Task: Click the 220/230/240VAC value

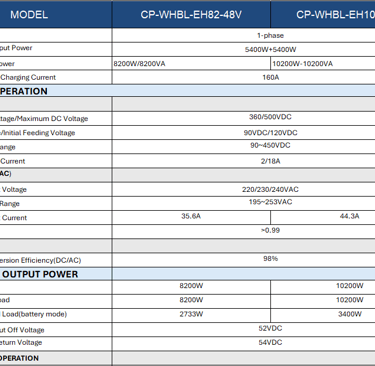Action: pos(270,189)
